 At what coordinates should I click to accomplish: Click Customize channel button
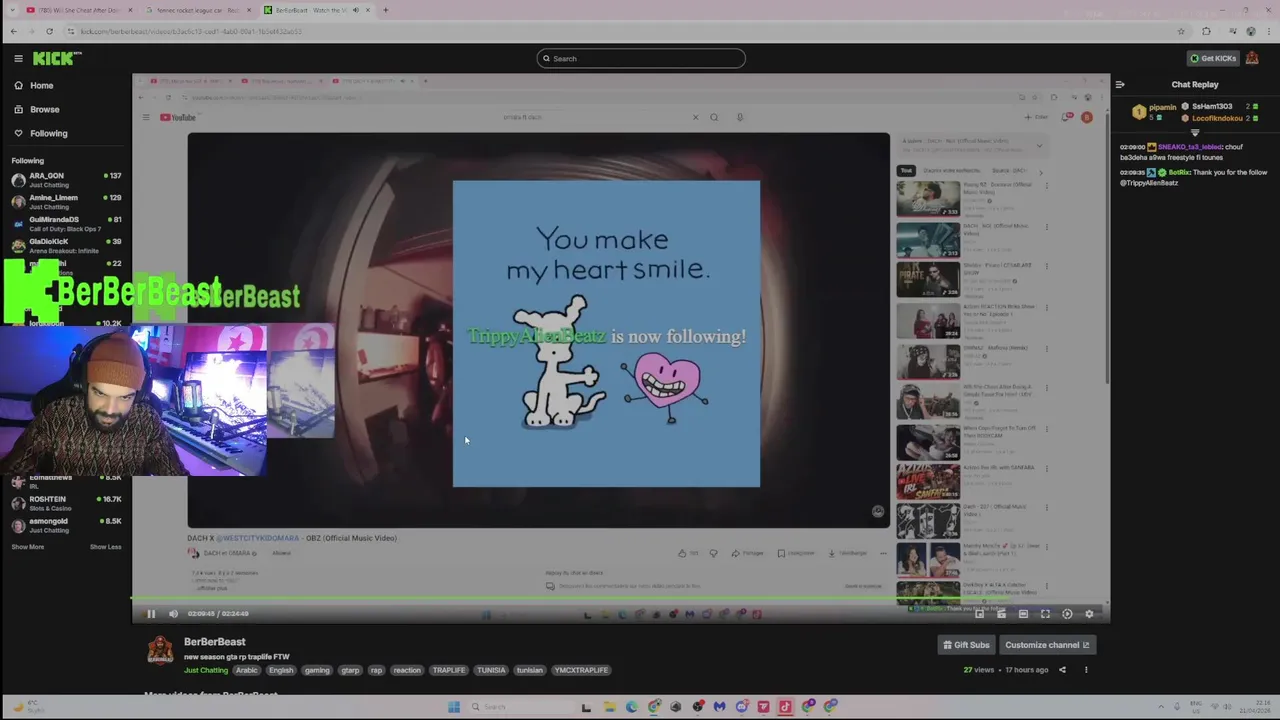[1047, 645]
